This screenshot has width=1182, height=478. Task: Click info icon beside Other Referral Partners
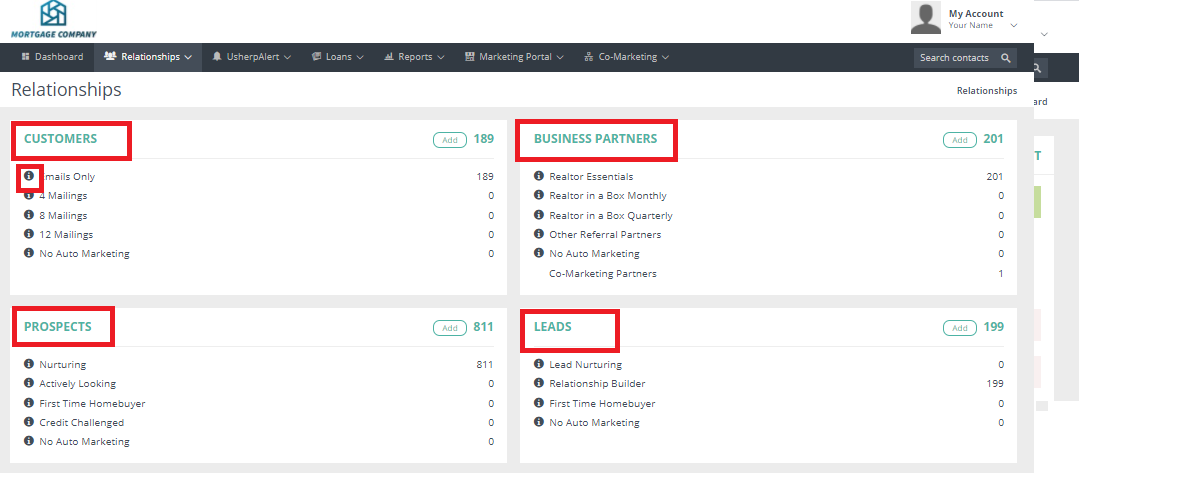tap(539, 235)
